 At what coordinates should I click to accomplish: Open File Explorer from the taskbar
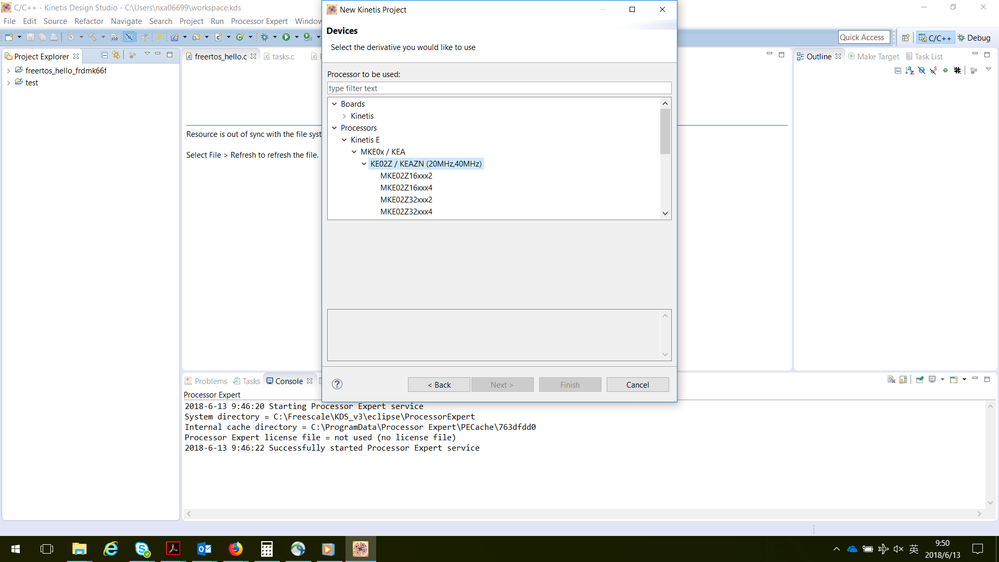[79, 549]
